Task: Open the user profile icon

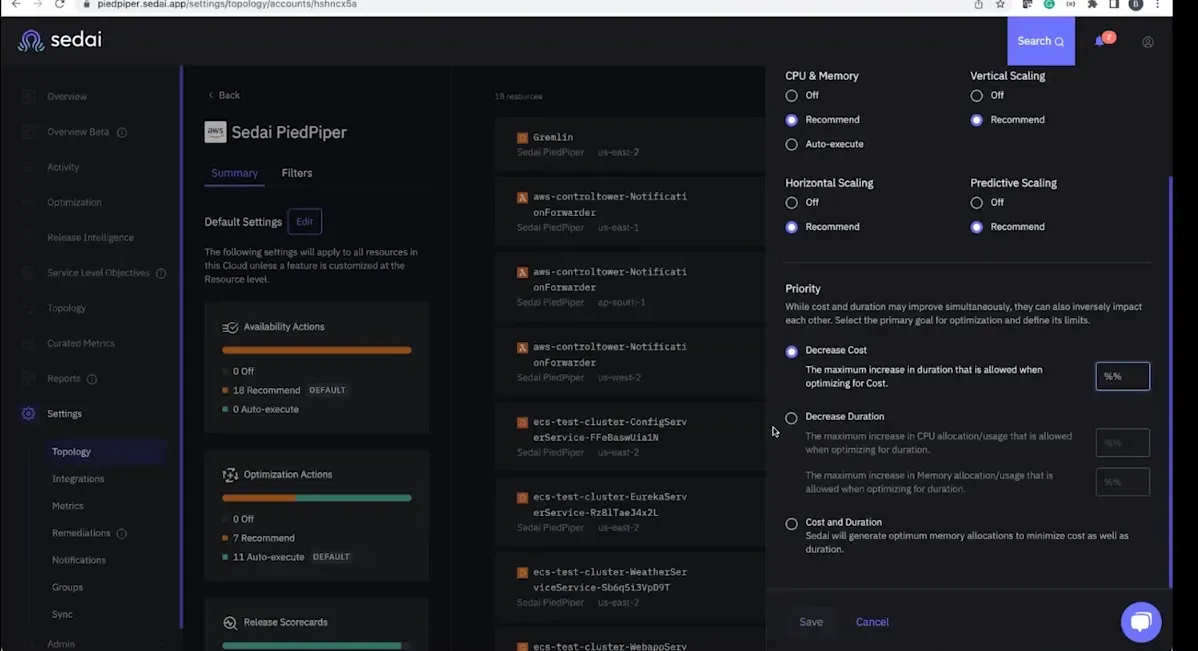Action: (x=1148, y=42)
